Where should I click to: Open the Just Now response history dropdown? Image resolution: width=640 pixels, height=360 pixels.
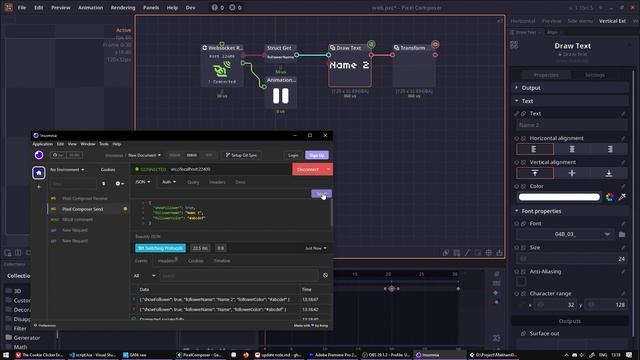[316, 248]
